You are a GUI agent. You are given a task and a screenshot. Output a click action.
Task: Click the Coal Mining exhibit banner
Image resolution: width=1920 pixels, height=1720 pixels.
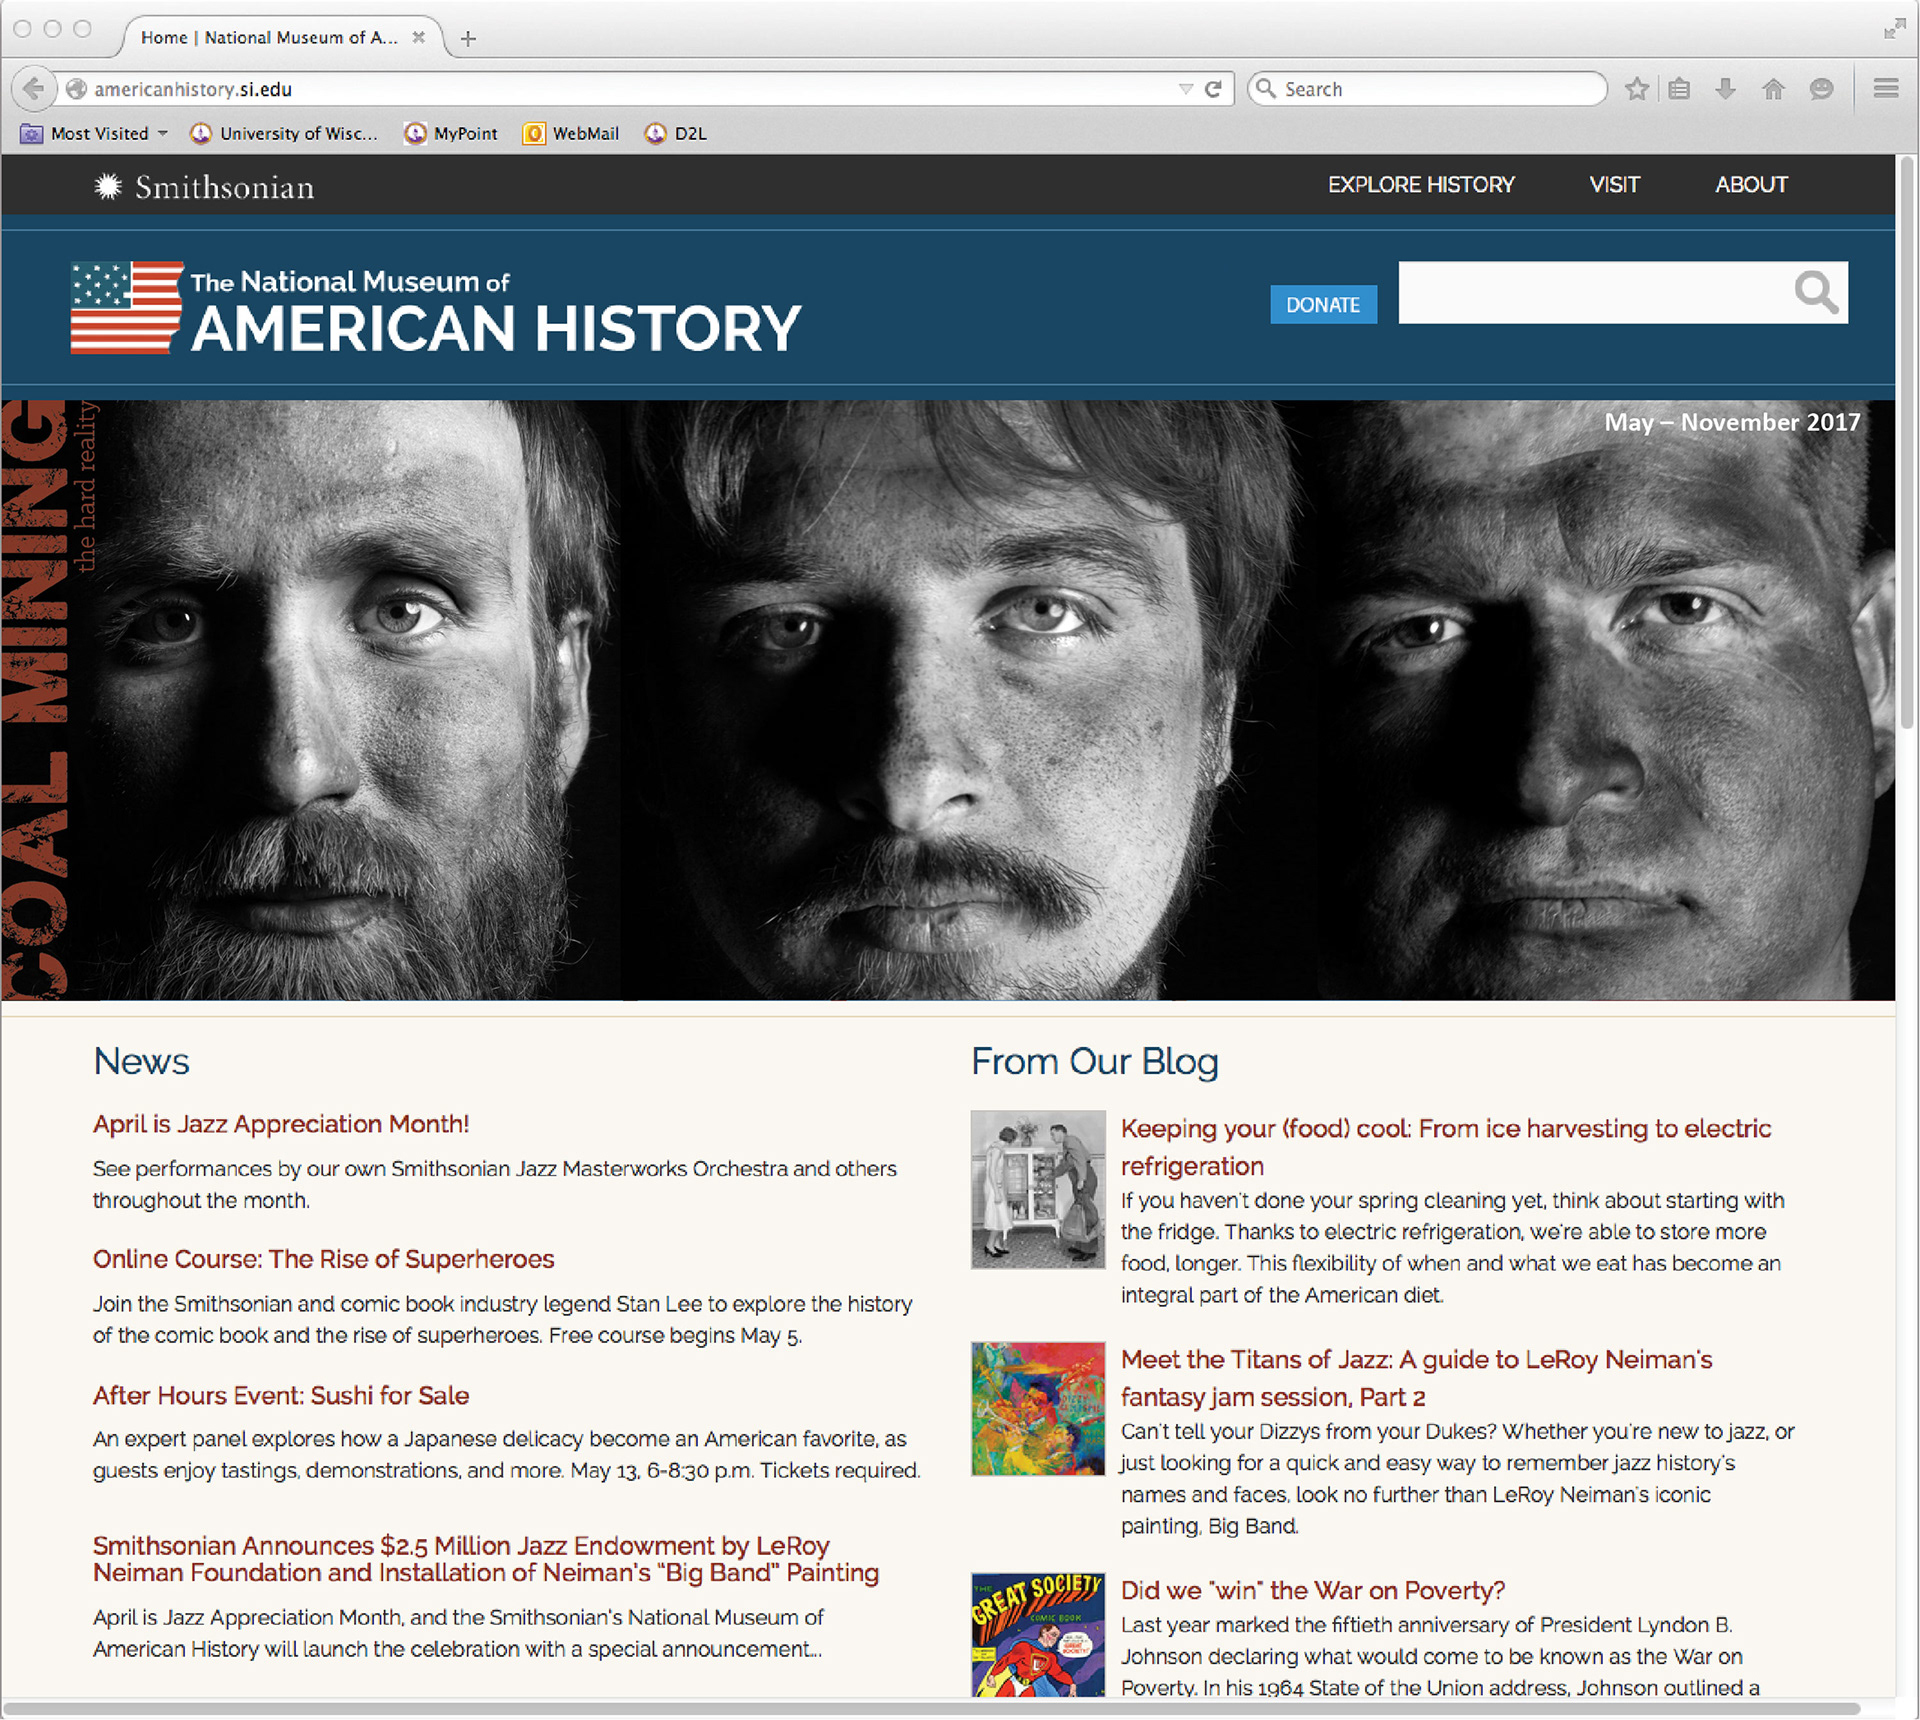pos(948,700)
